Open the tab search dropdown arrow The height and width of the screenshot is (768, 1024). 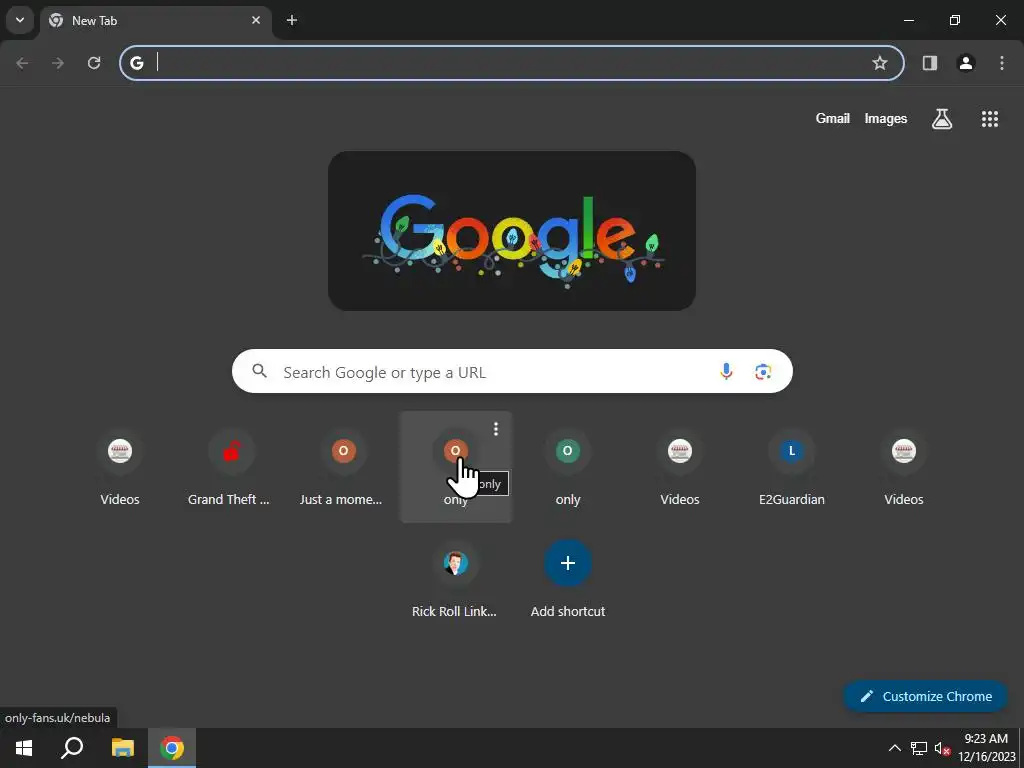[x=20, y=20]
